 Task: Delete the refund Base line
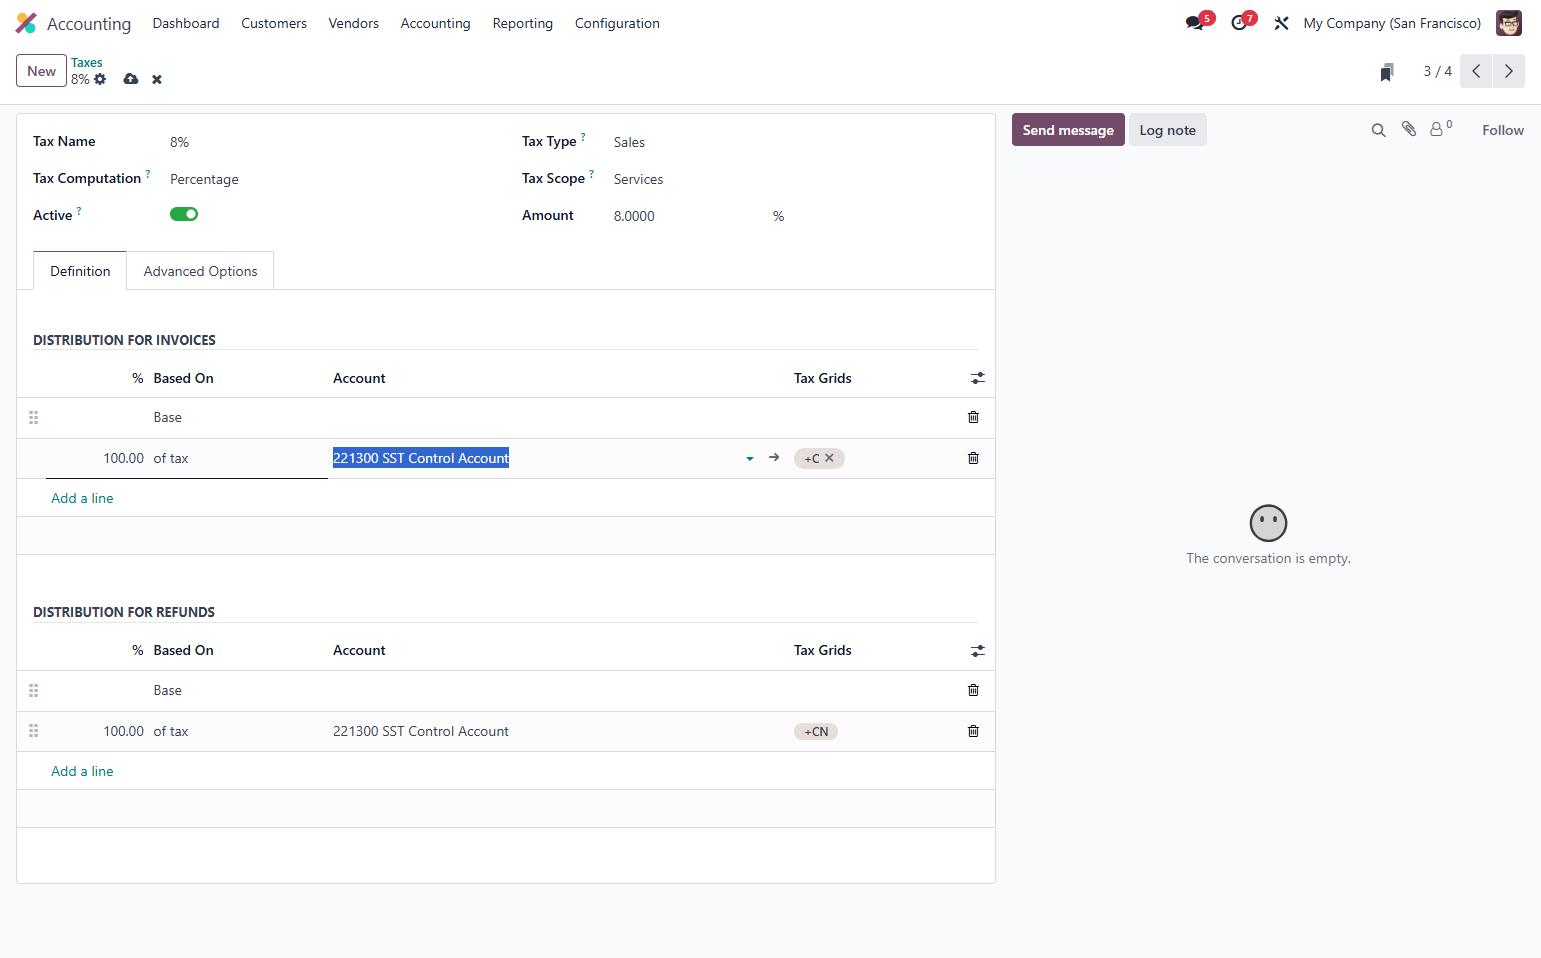(x=973, y=690)
